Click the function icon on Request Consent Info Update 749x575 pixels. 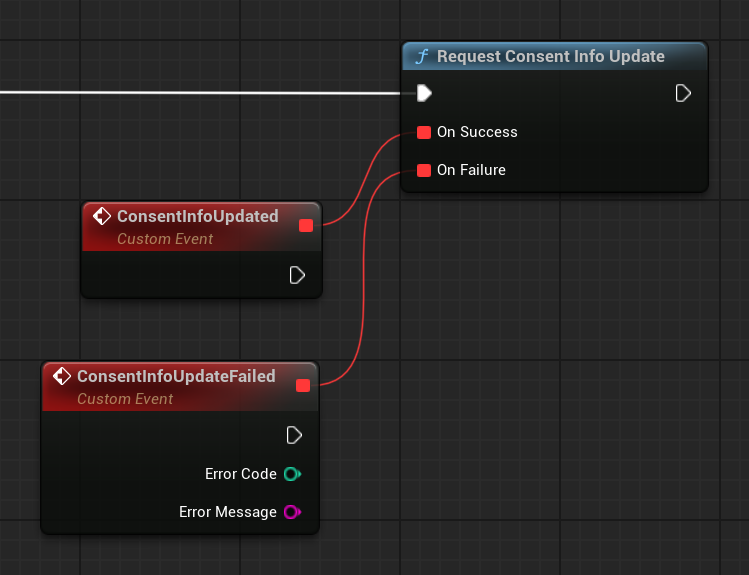[422, 57]
